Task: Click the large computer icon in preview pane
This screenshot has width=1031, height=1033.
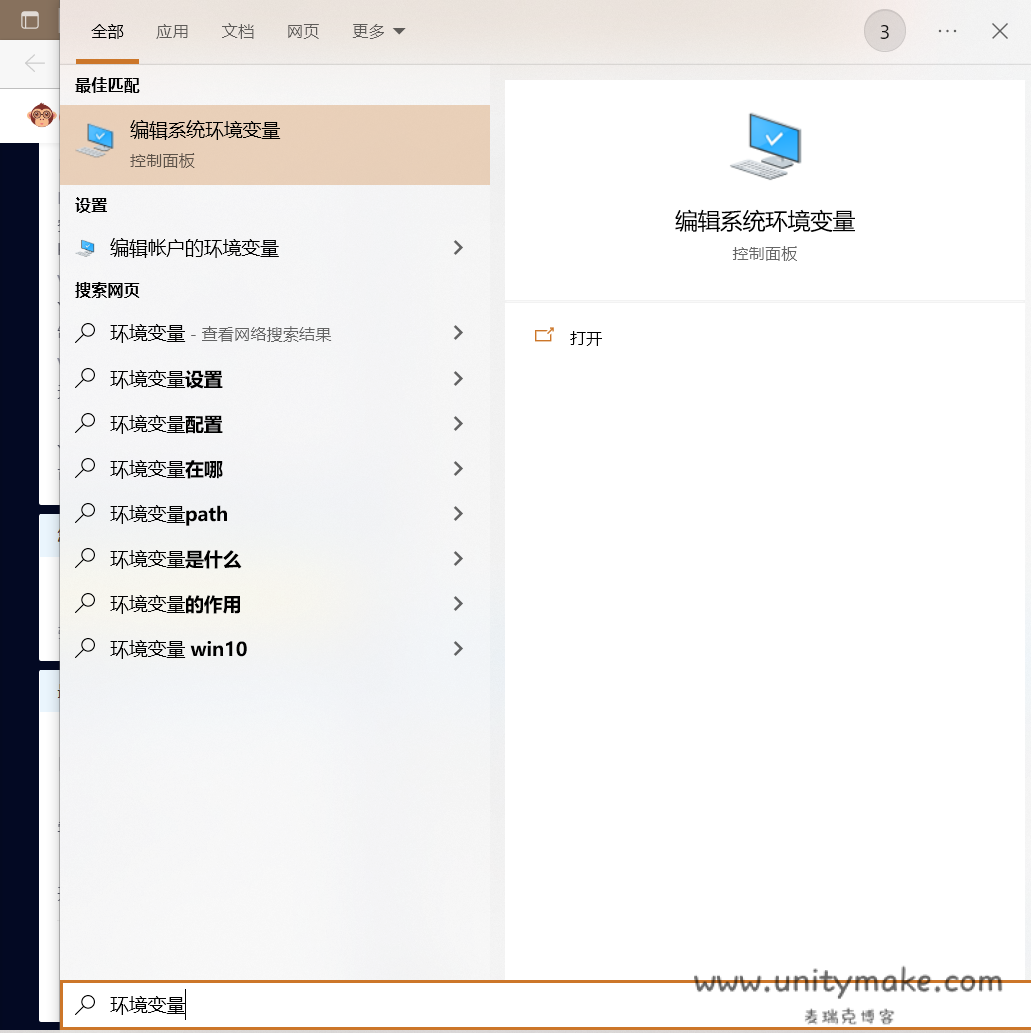Action: pyautogui.click(x=765, y=146)
